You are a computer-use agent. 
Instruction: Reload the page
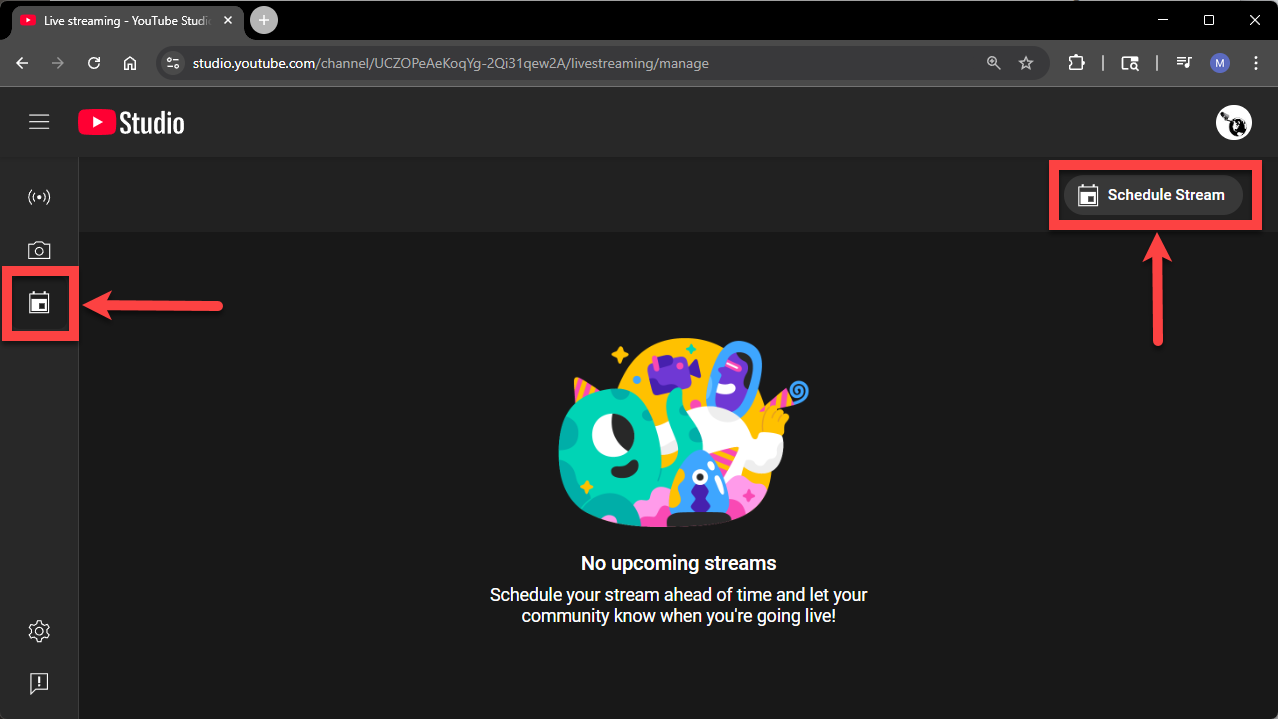[94, 63]
